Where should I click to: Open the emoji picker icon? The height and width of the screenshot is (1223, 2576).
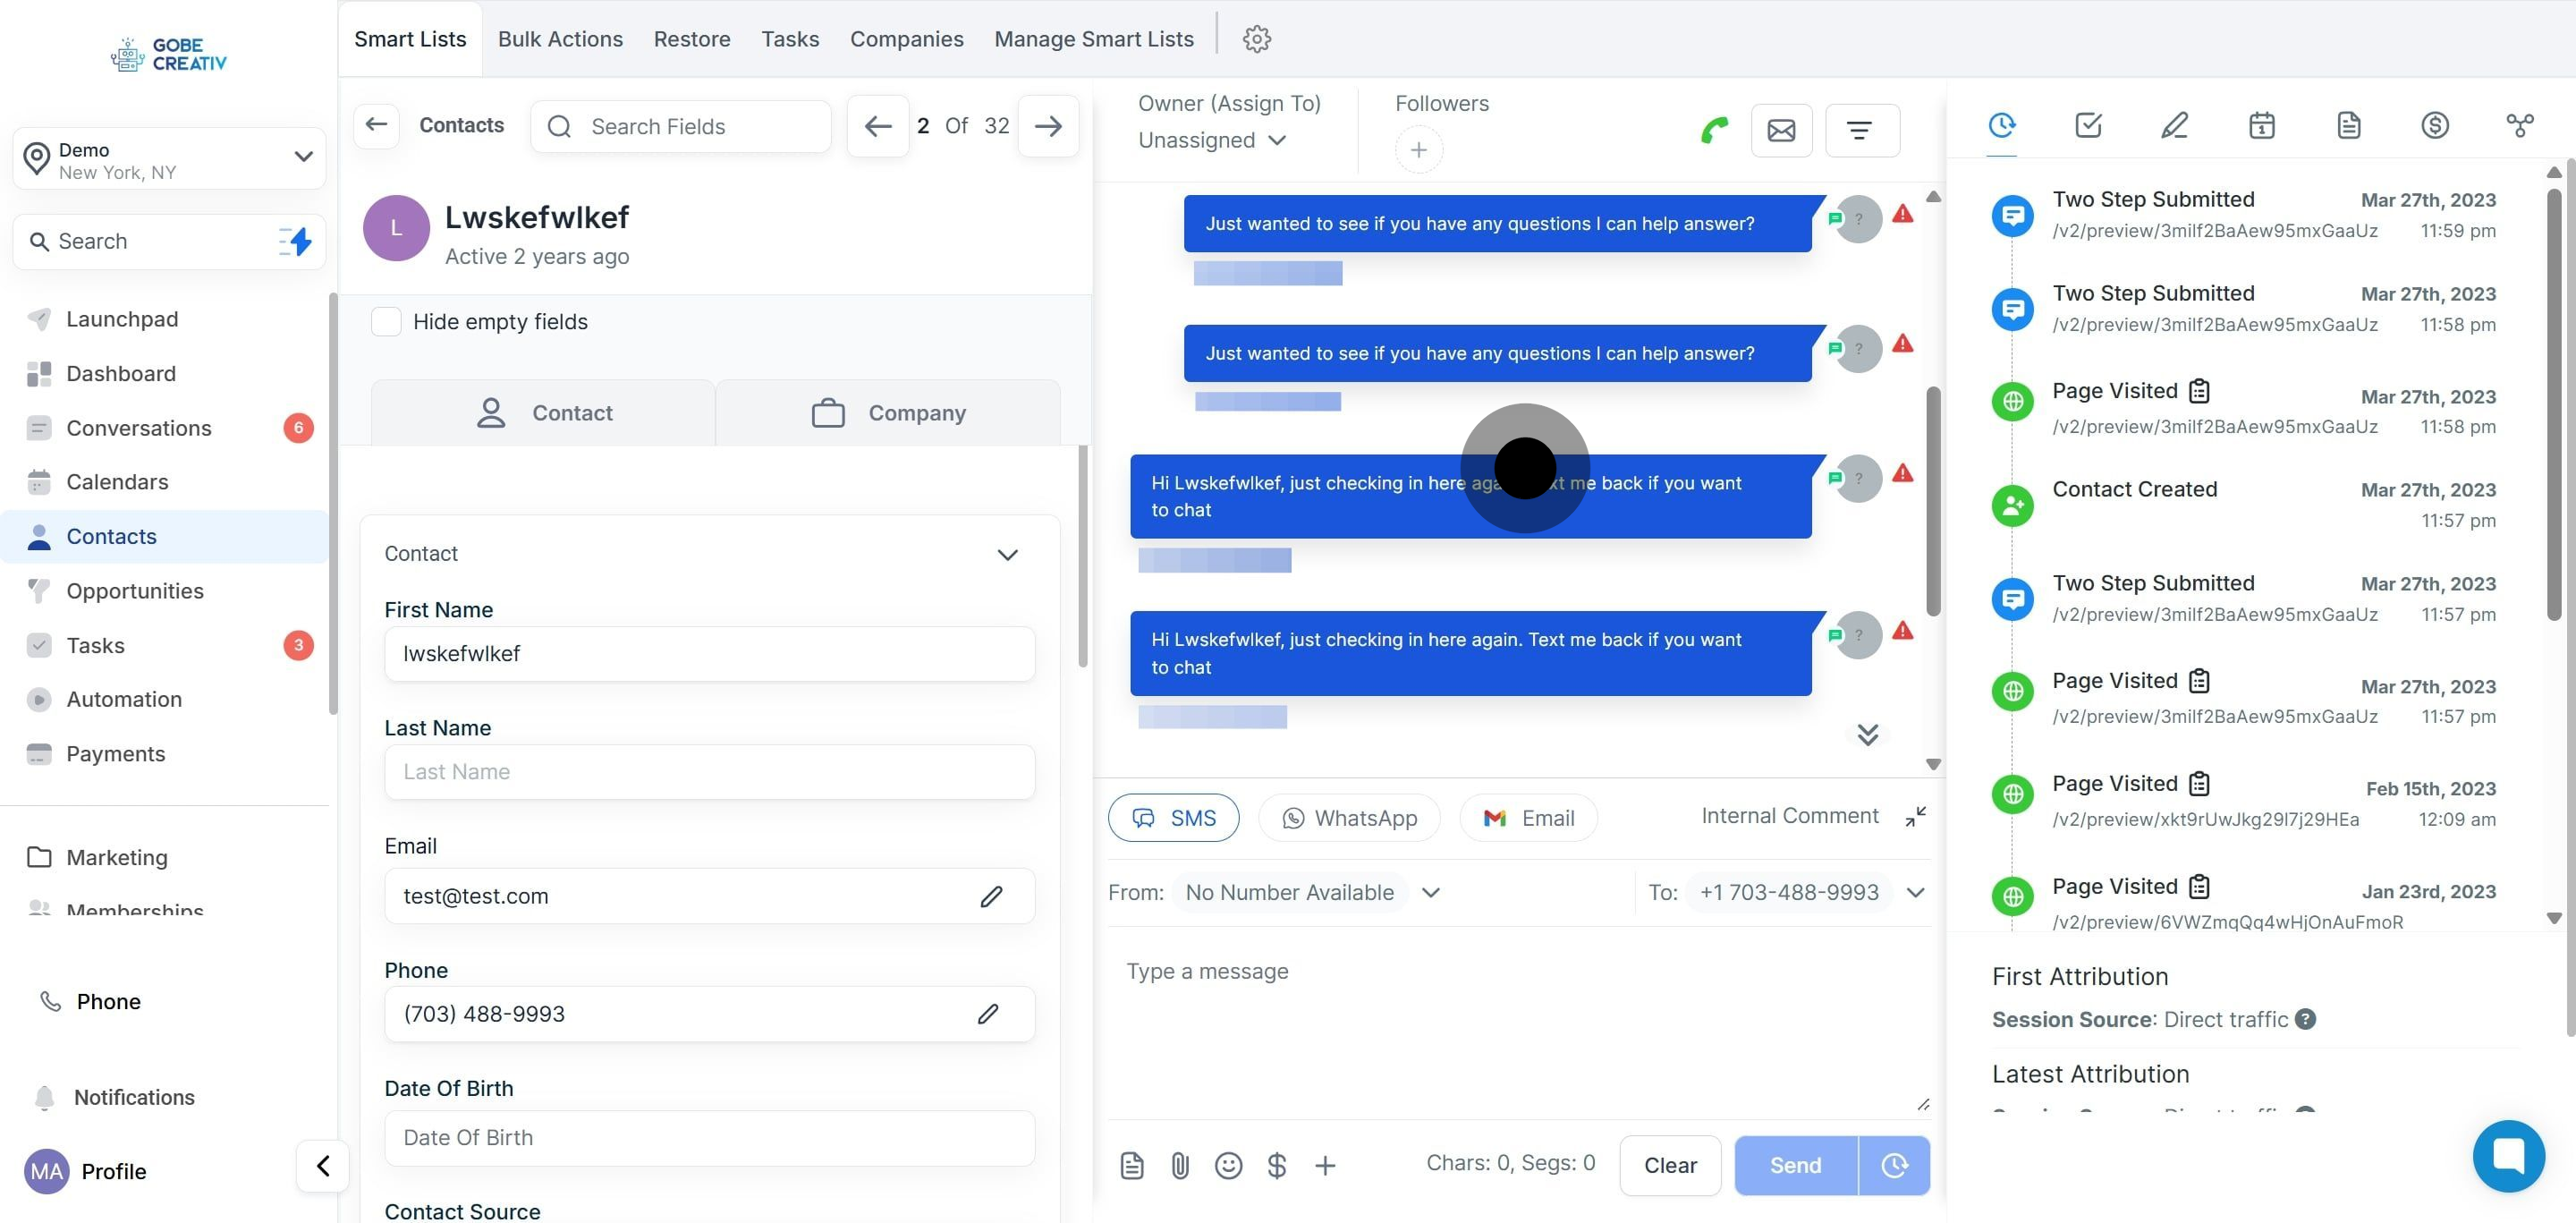click(1228, 1165)
